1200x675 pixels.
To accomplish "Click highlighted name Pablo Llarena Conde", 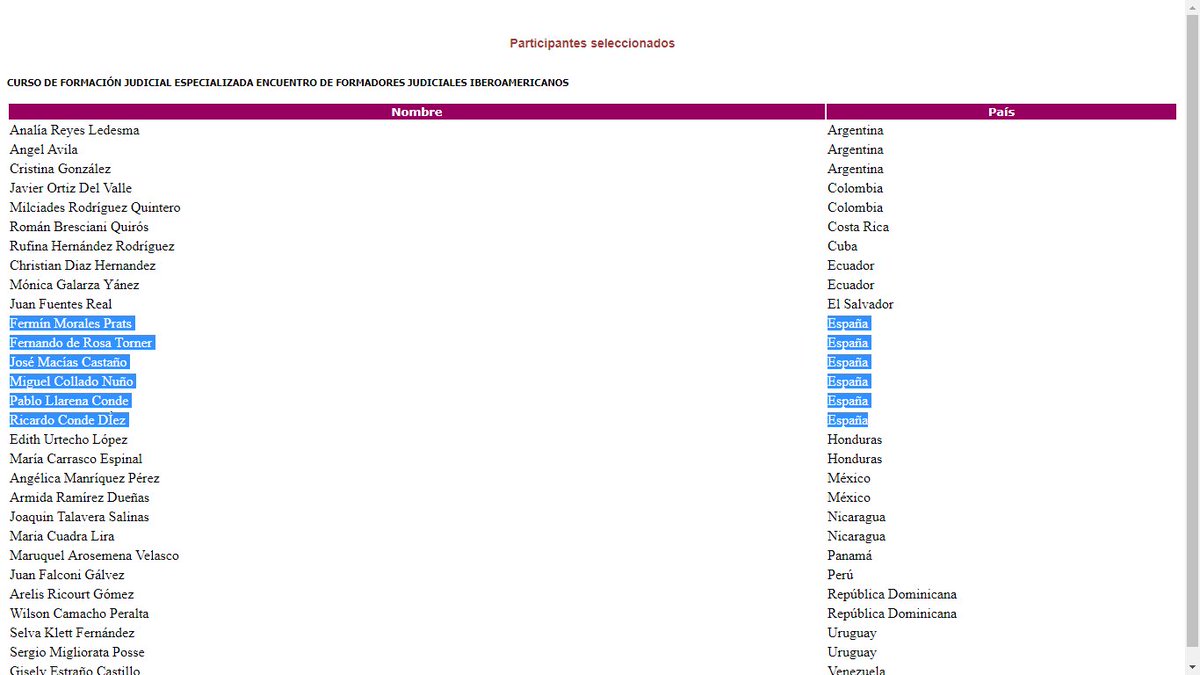I will pyautogui.click(x=70, y=401).
